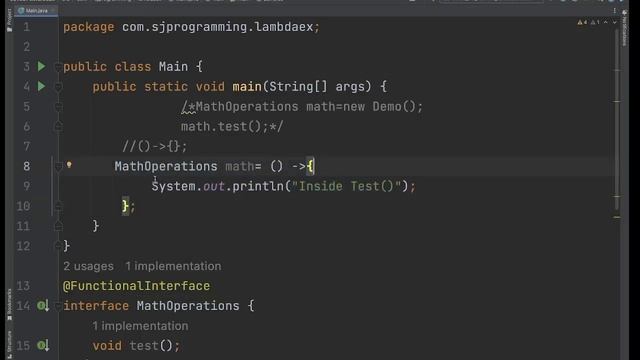Click 'math.test();*/' commented text on line 6
The width and height of the screenshot is (640, 360).
click(x=232, y=127)
